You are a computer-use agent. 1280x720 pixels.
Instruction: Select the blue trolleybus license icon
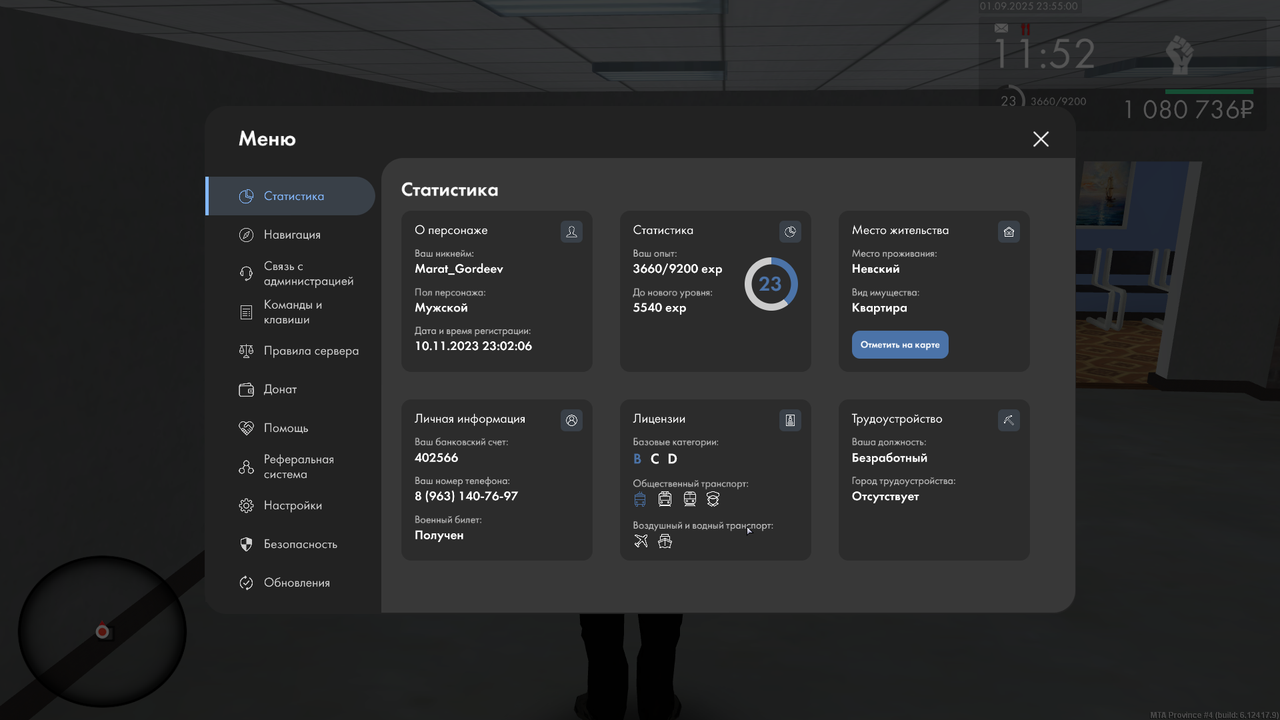(x=640, y=499)
